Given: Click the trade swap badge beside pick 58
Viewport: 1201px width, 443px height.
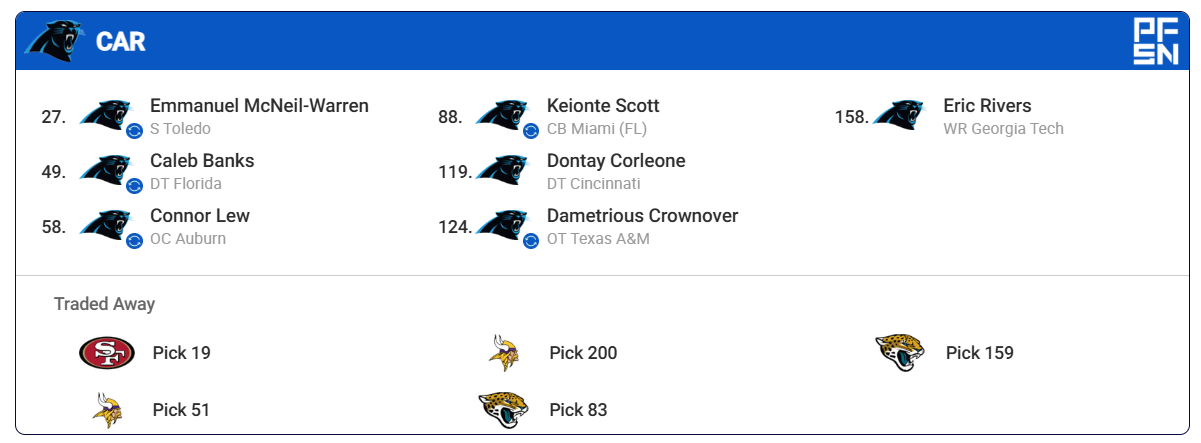Looking at the screenshot, I should (x=134, y=240).
